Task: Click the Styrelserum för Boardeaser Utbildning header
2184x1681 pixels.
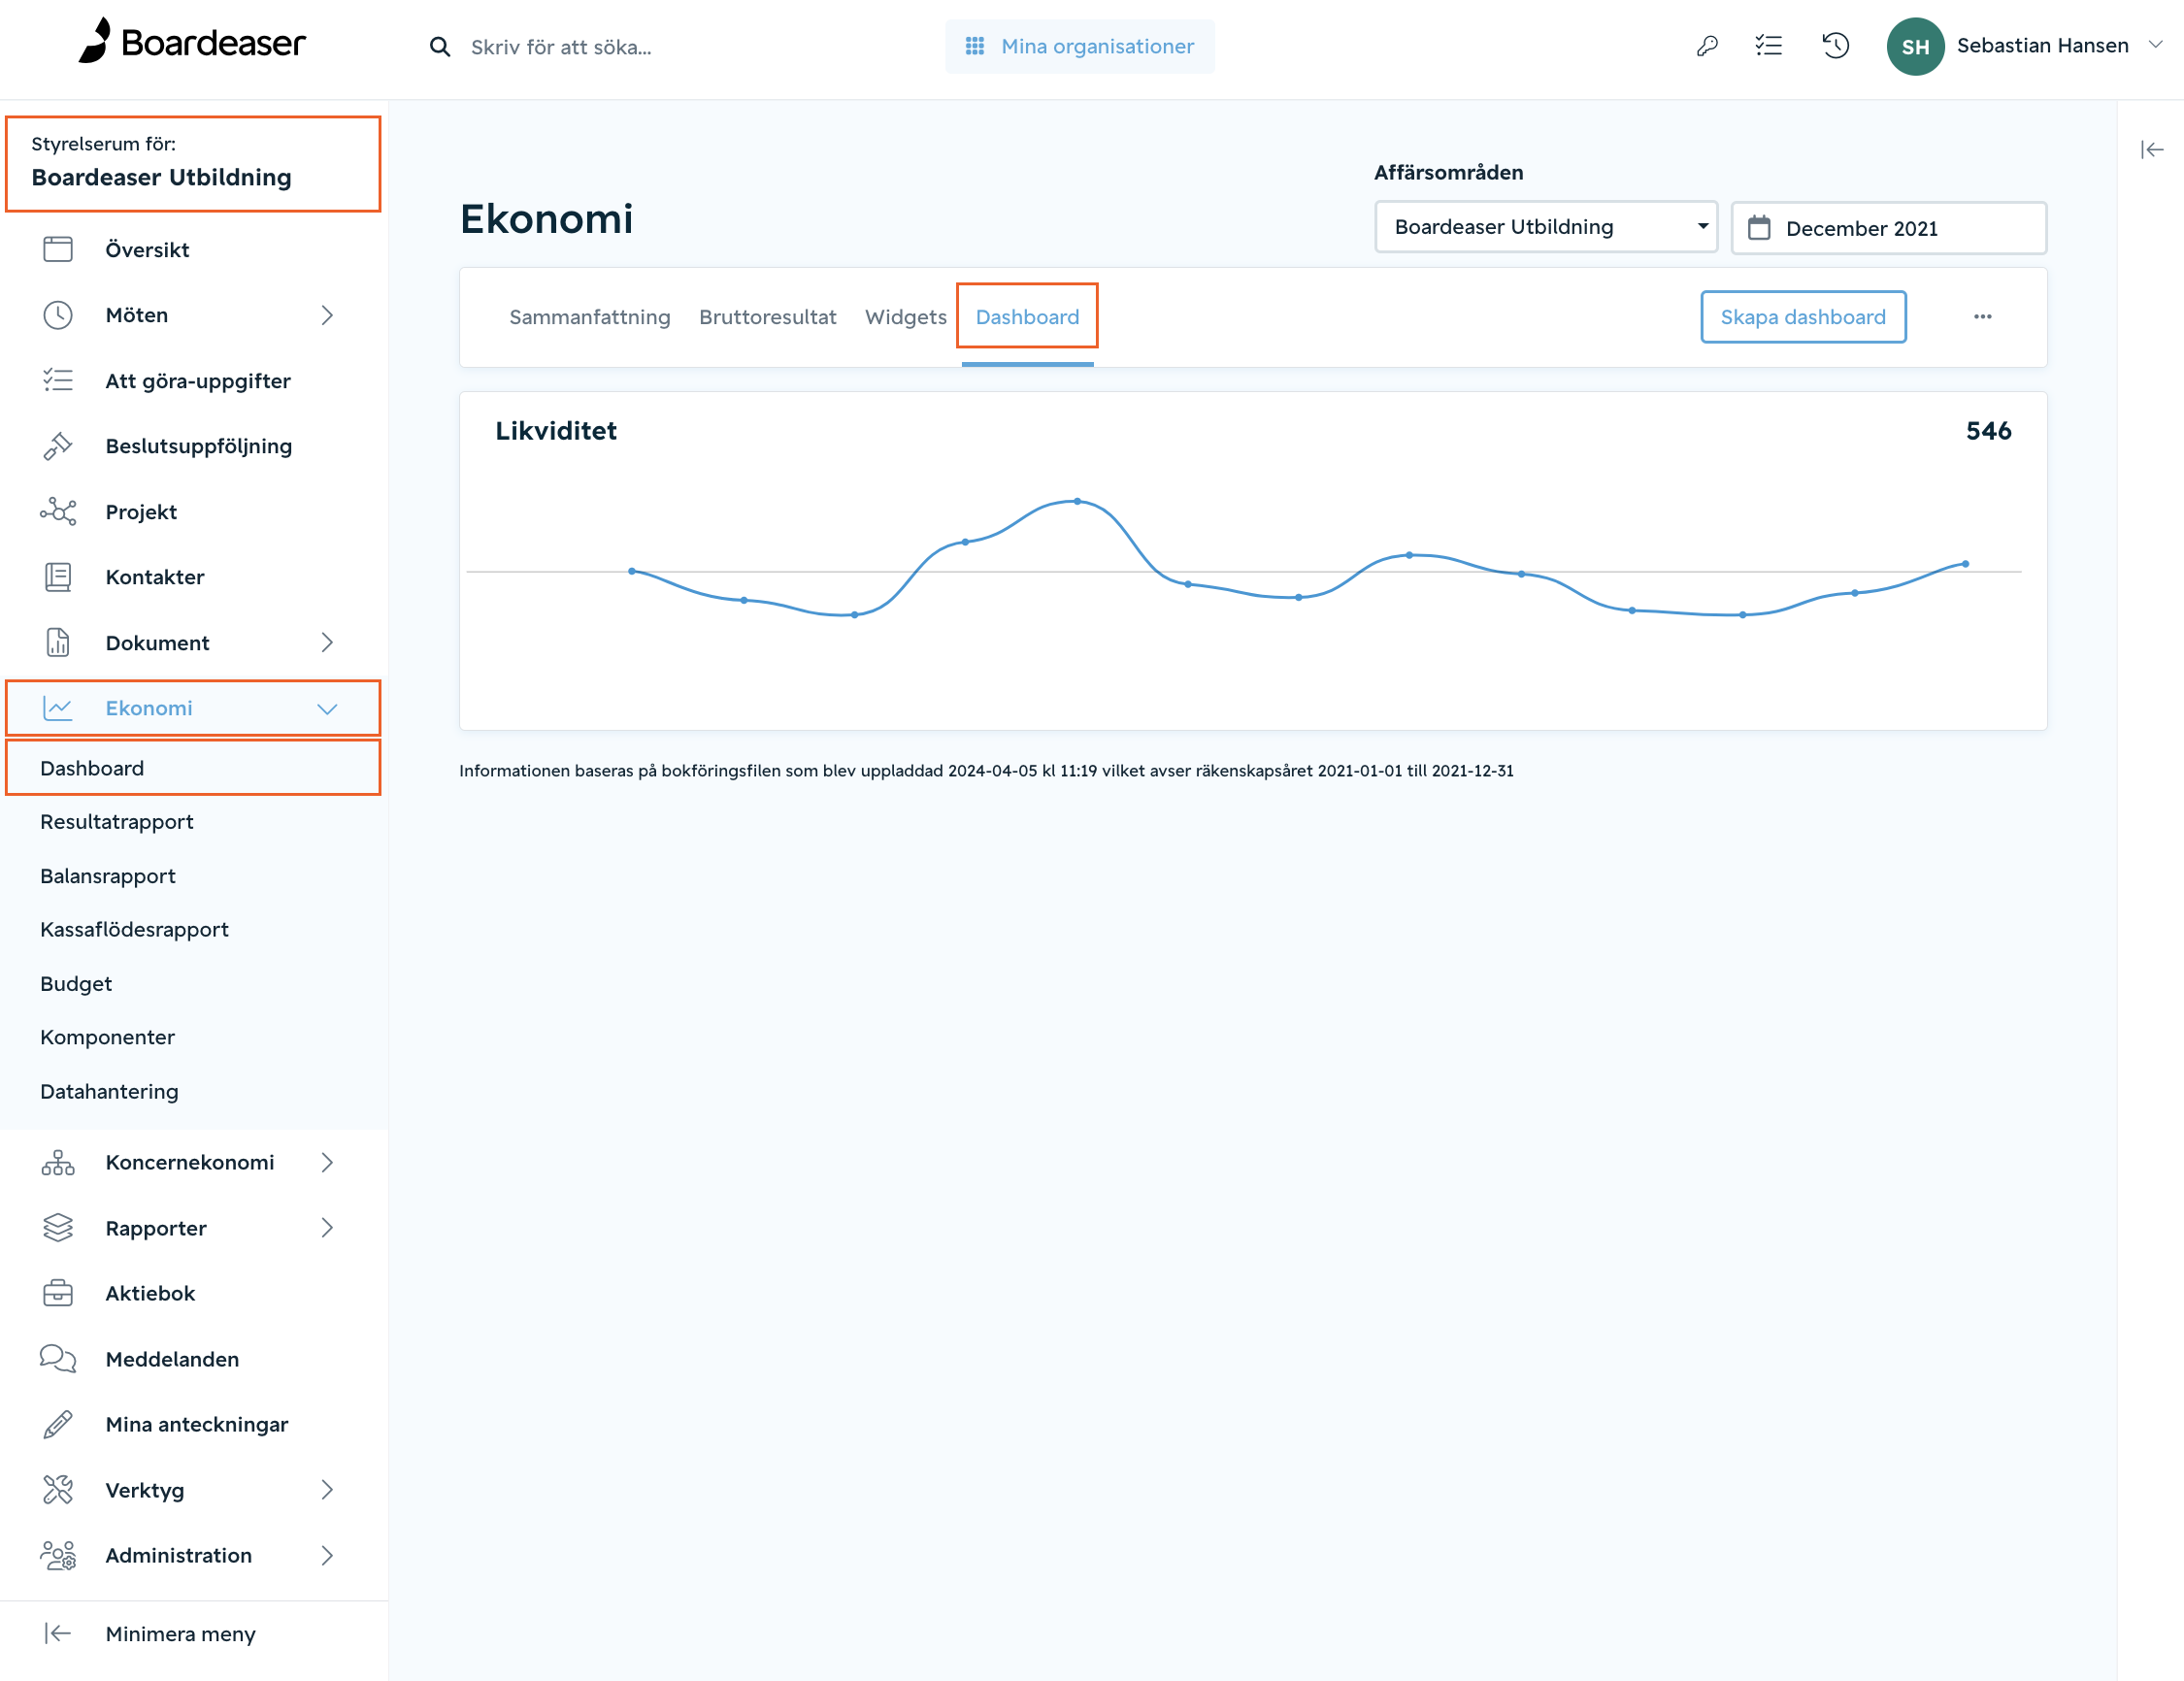Action: 193,164
